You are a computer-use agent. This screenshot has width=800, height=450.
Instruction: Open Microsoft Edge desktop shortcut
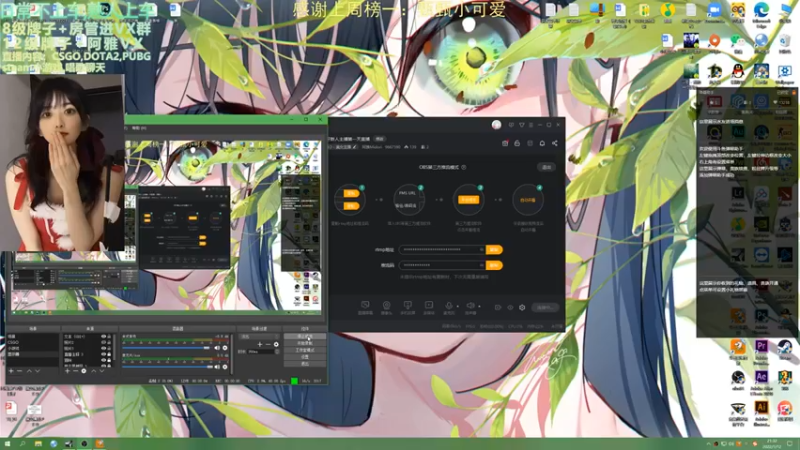pos(761,9)
